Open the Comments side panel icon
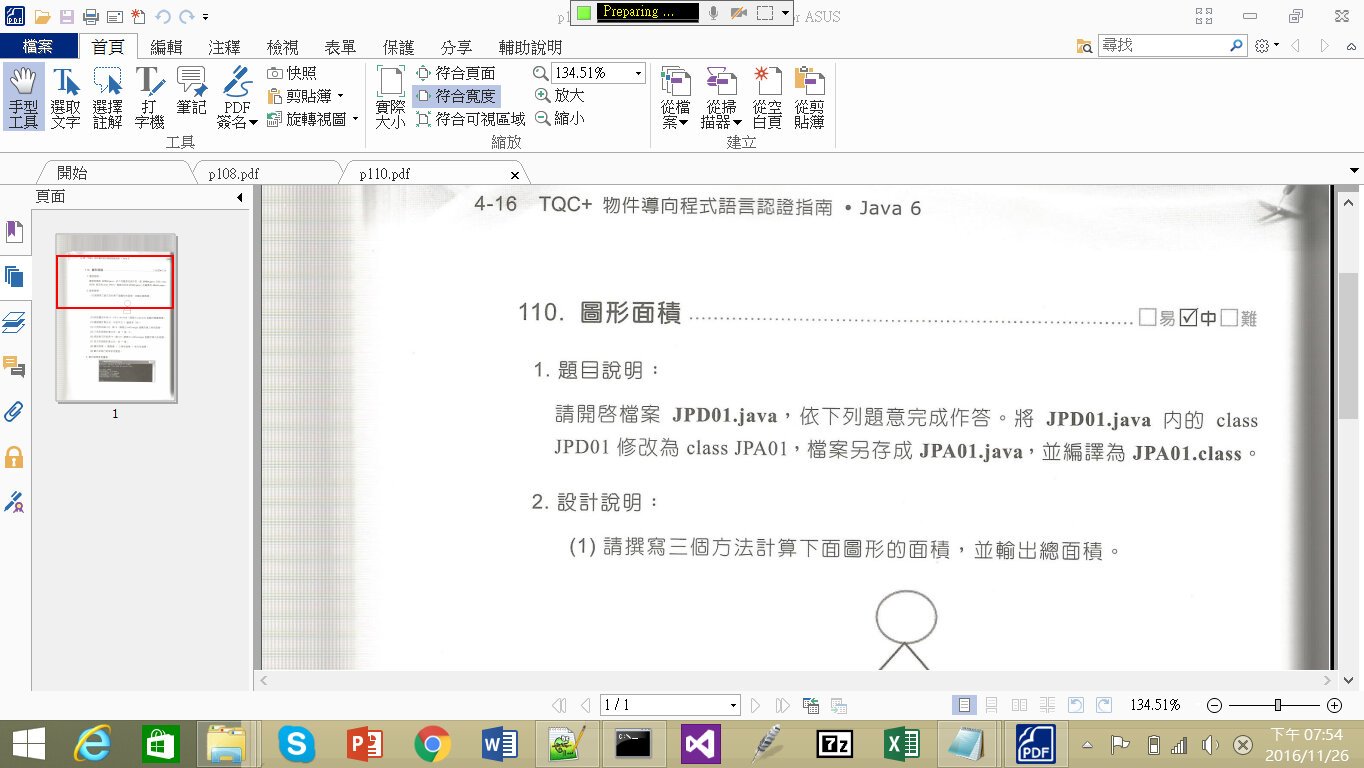Screen dimensions: 1364x768 pos(14,367)
